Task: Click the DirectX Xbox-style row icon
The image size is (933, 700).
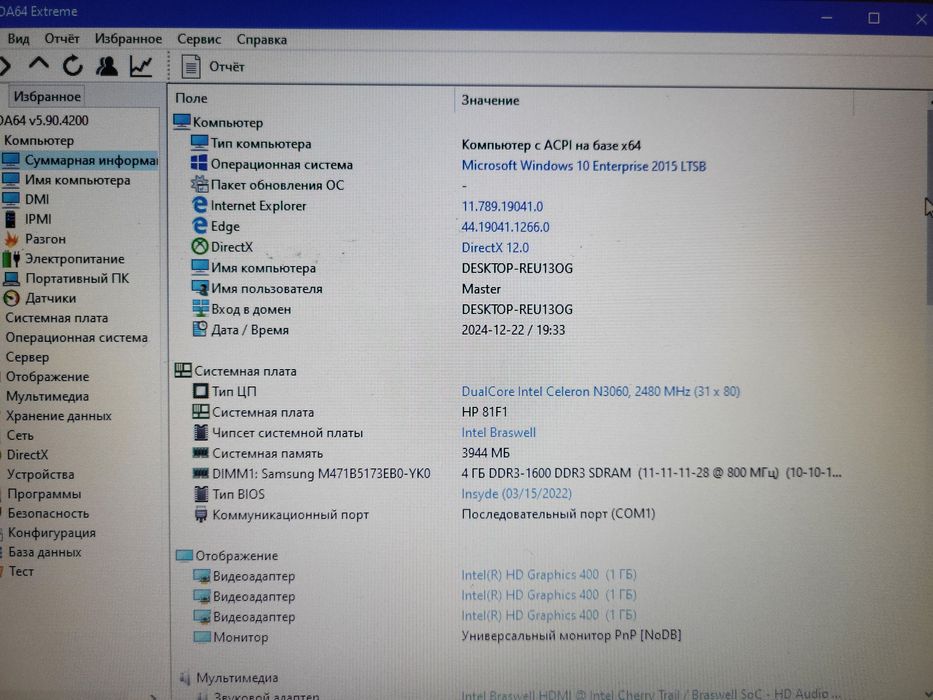Action: pyautogui.click(x=199, y=246)
